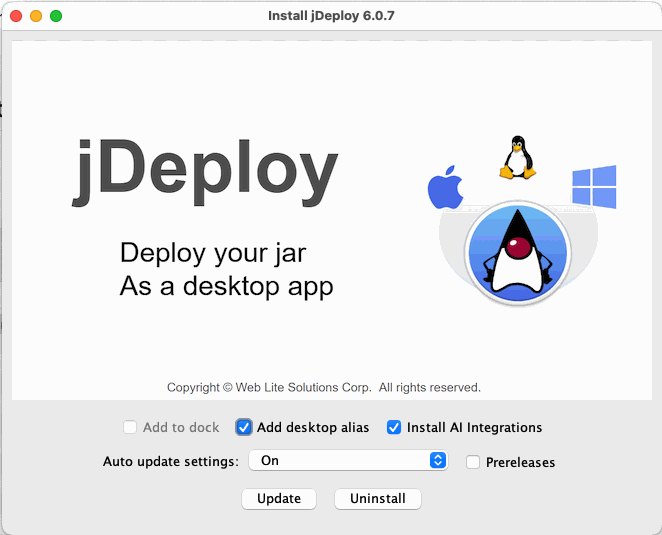Uncheck Install AI Integrations checkbox
Screen dimensions: 662x535
pyautogui.click(x=394, y=427)
